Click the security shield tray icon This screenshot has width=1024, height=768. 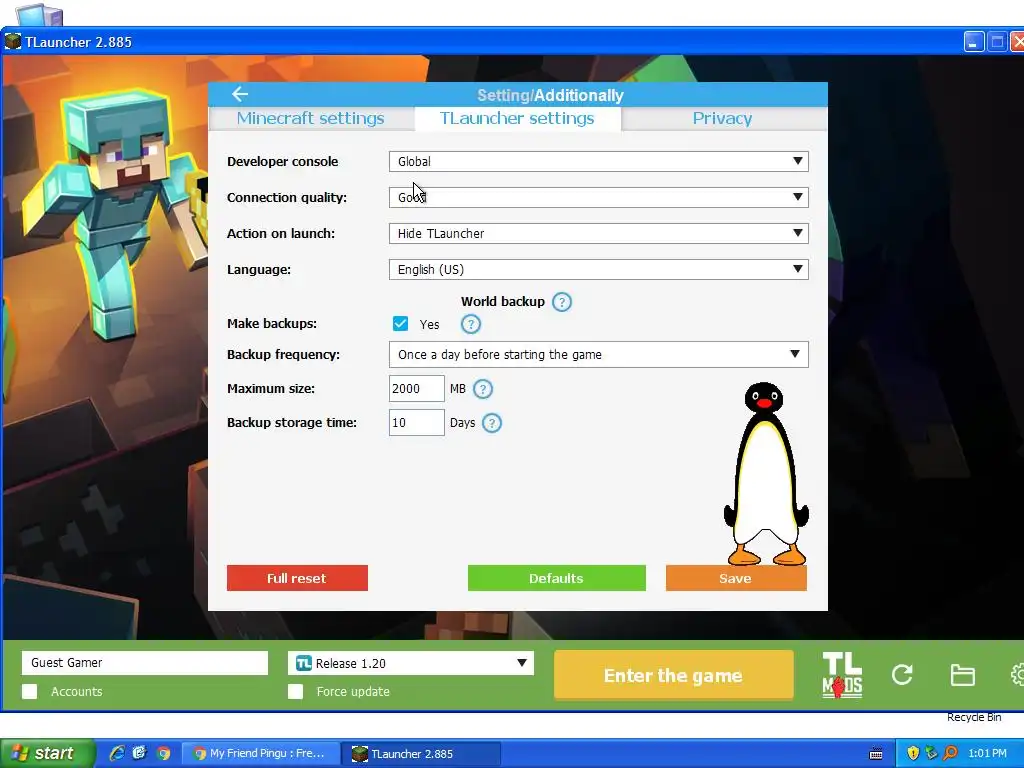click(x=913, y=753)
